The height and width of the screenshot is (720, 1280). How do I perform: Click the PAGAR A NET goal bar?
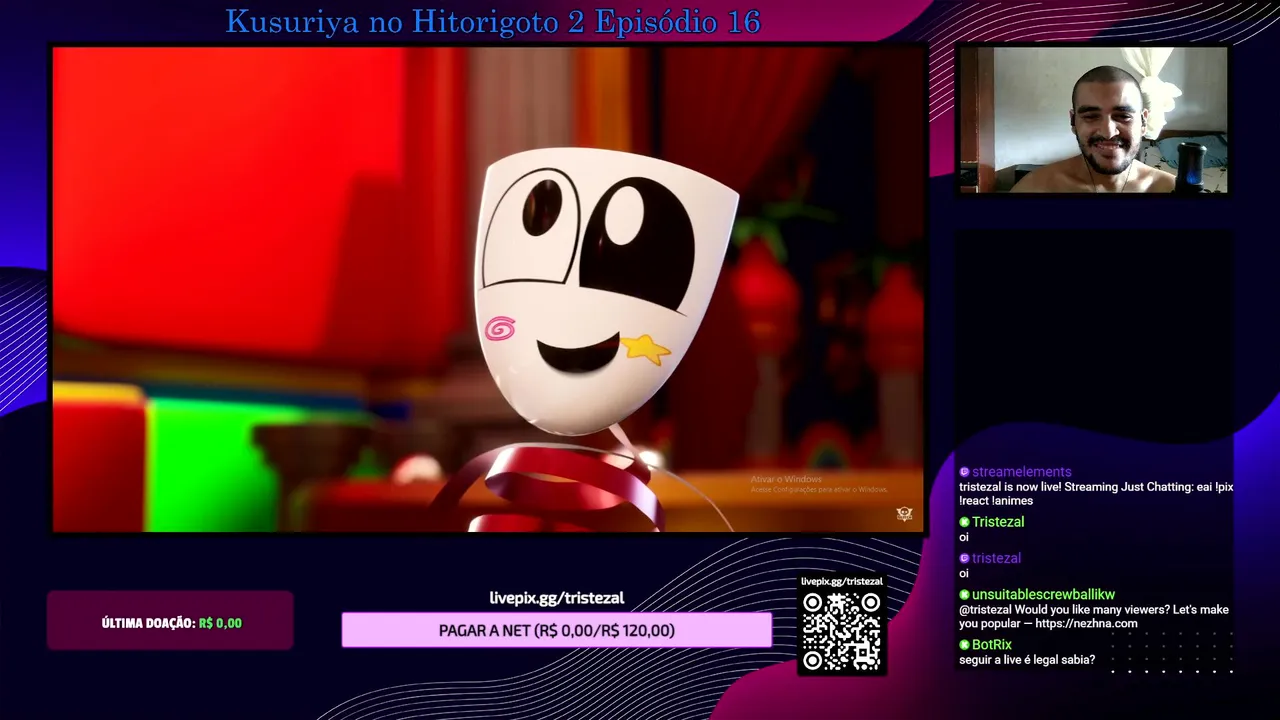[556, 630]
